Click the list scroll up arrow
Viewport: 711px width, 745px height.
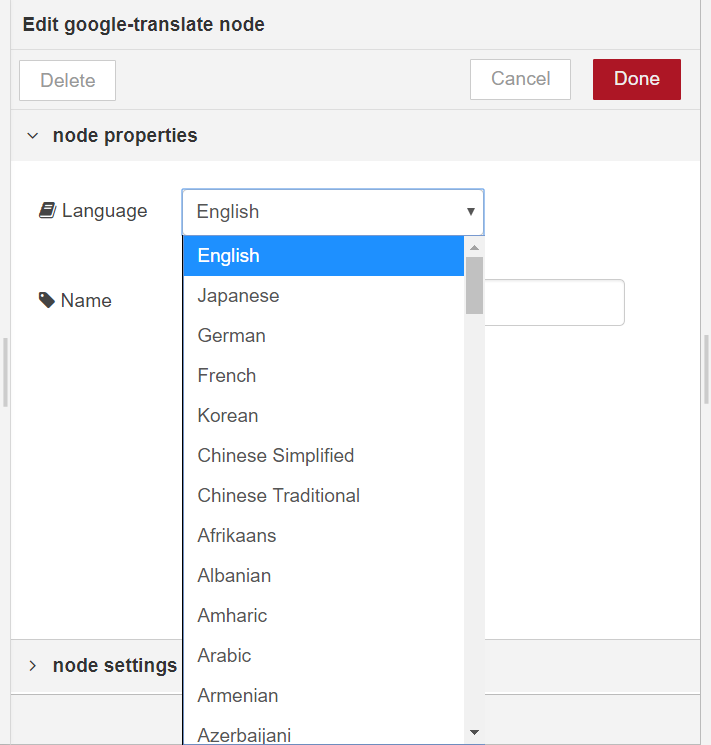[x=474, y=248]
